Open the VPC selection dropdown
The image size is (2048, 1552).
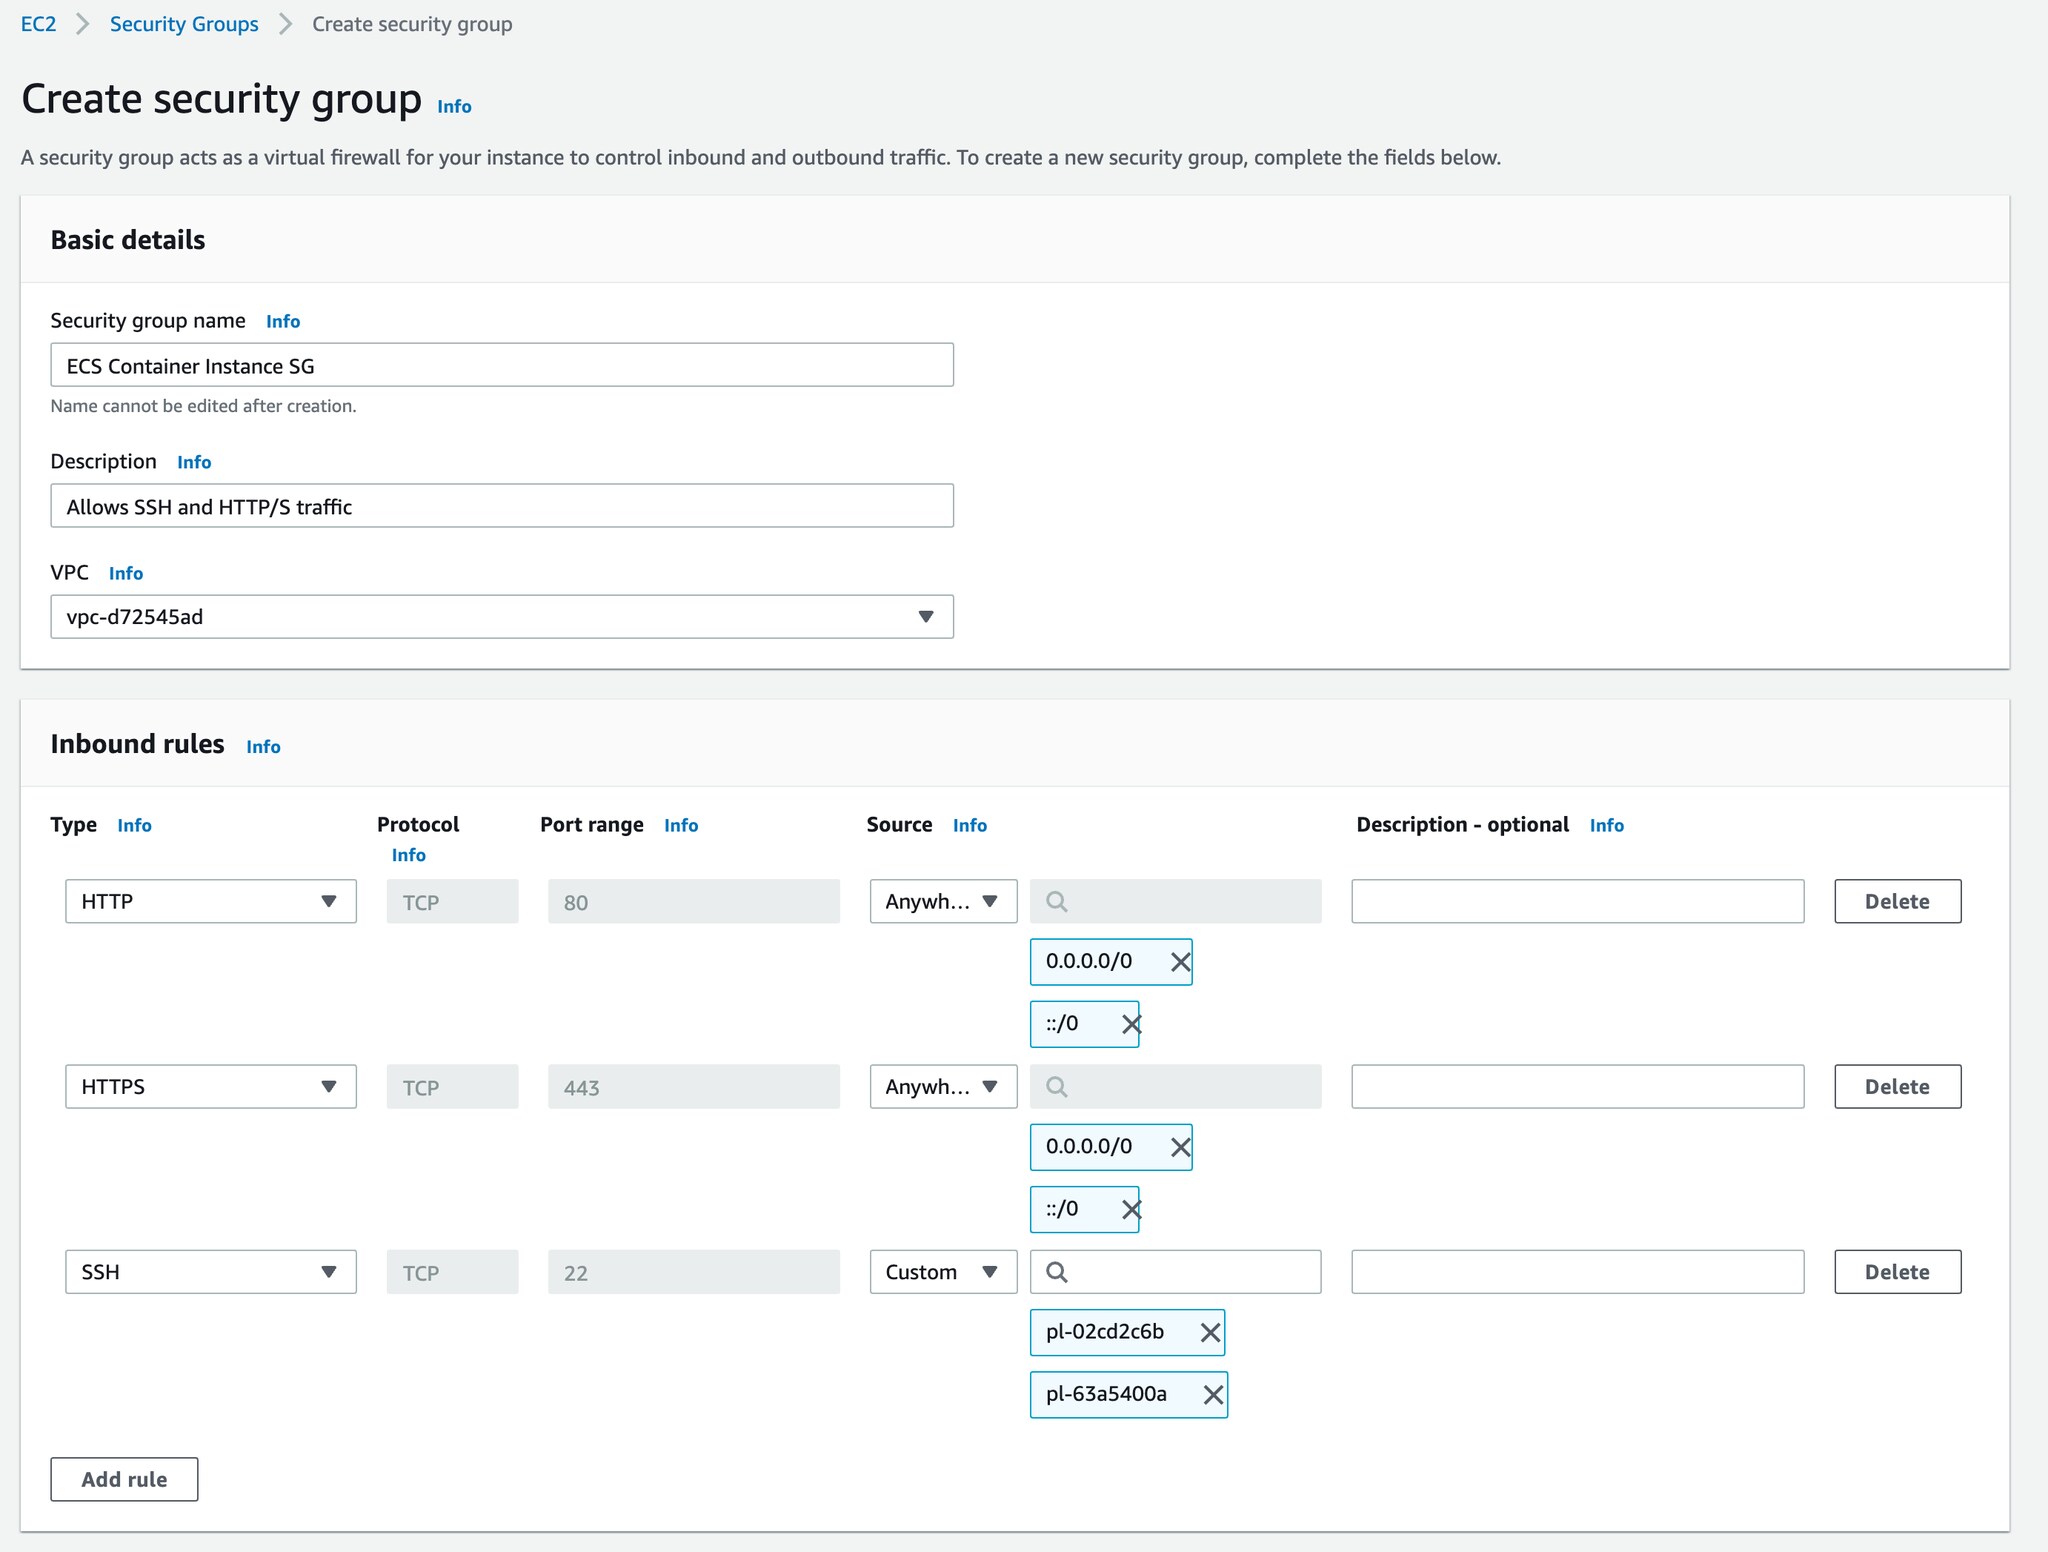[x=502, y=617]
